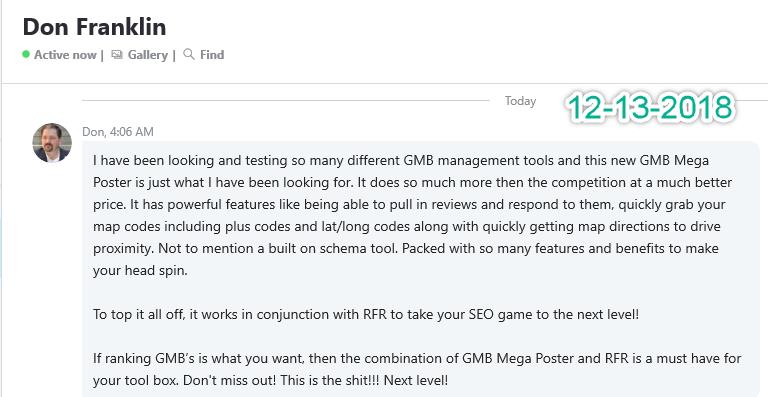Click the Find magnifying glass icon
This screenshot has height=397, width=768.
tap(189, 54)
